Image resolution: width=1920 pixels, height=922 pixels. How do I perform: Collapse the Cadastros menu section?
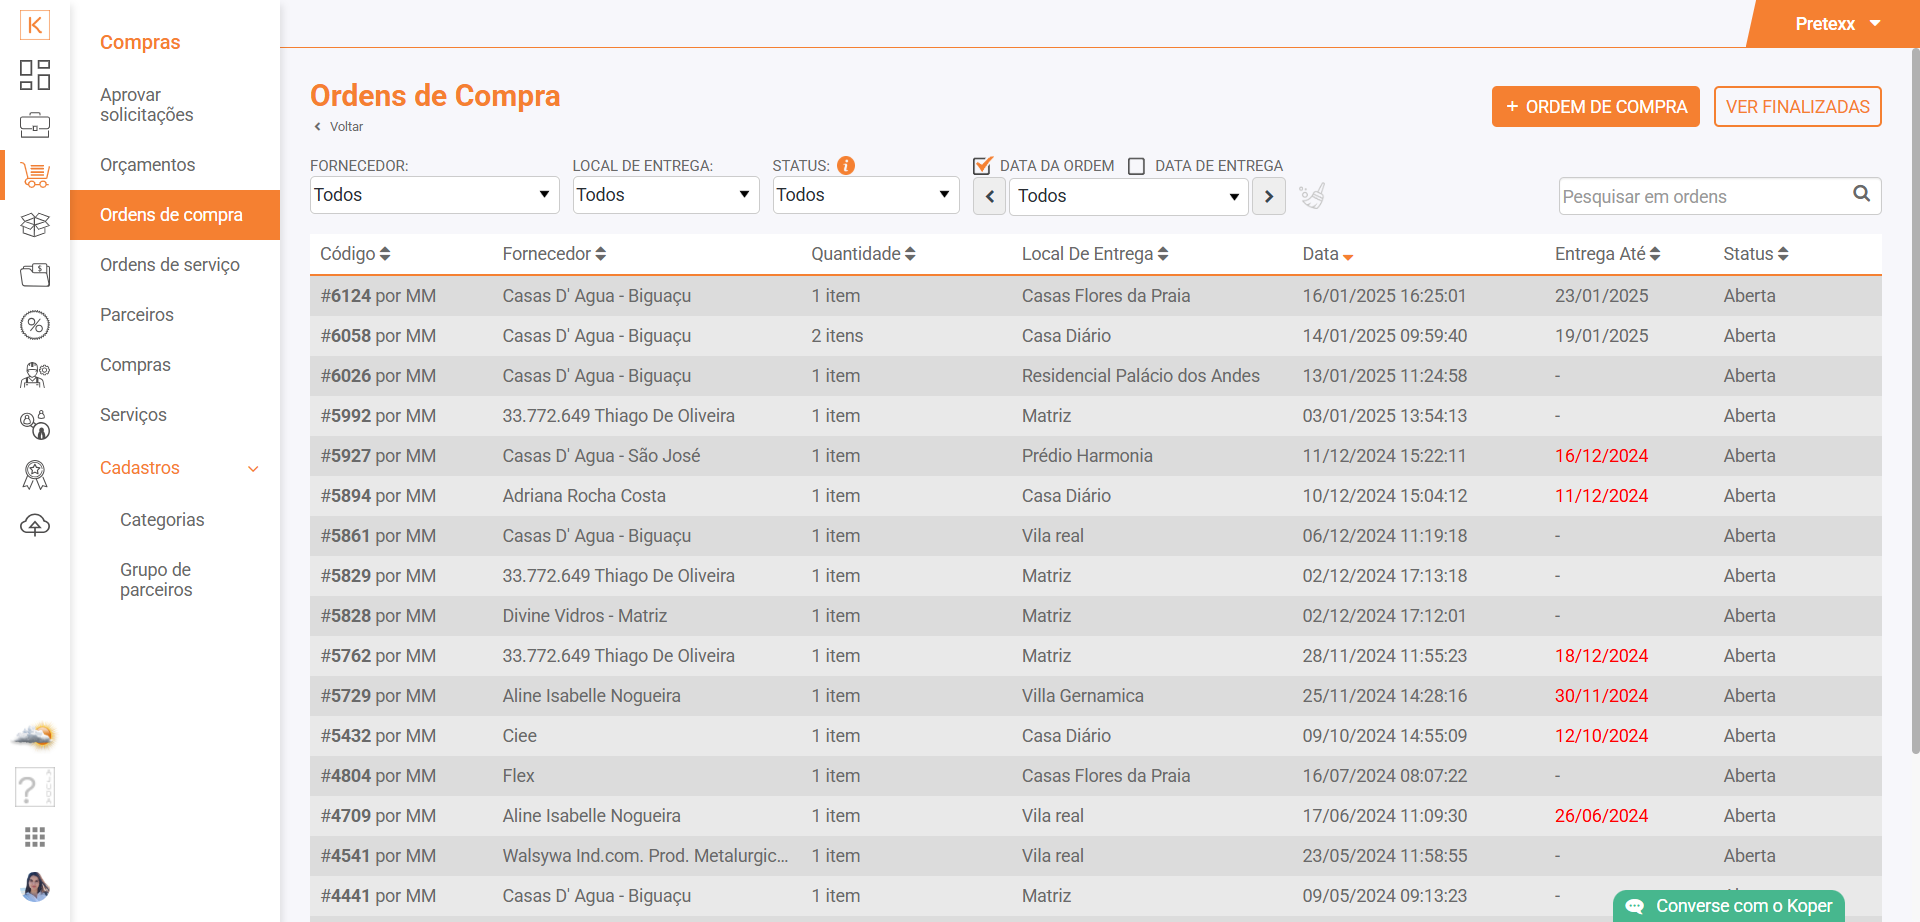click(x=253, y=468)
